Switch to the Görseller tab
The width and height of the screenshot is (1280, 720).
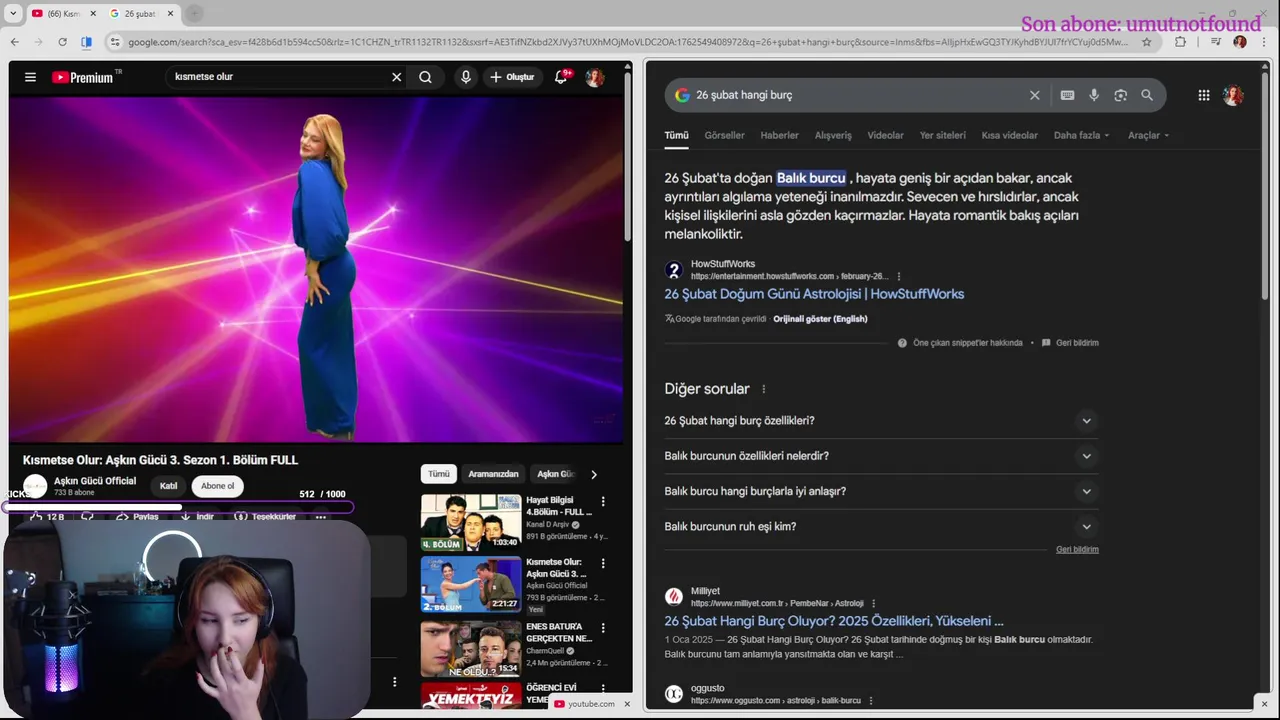coord(724,135)
